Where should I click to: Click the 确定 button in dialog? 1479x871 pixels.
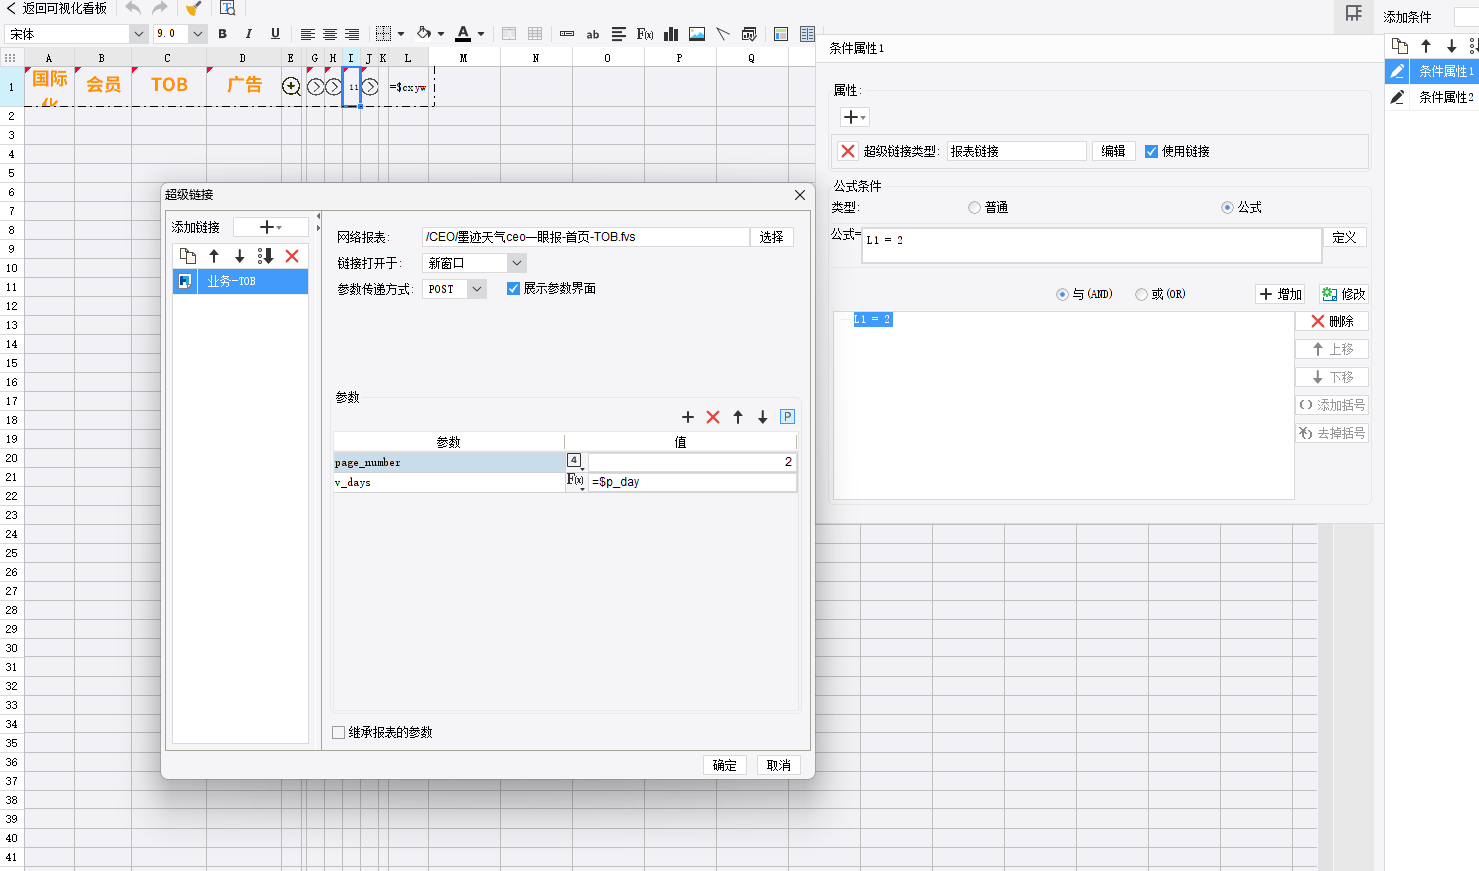(724, 765)
